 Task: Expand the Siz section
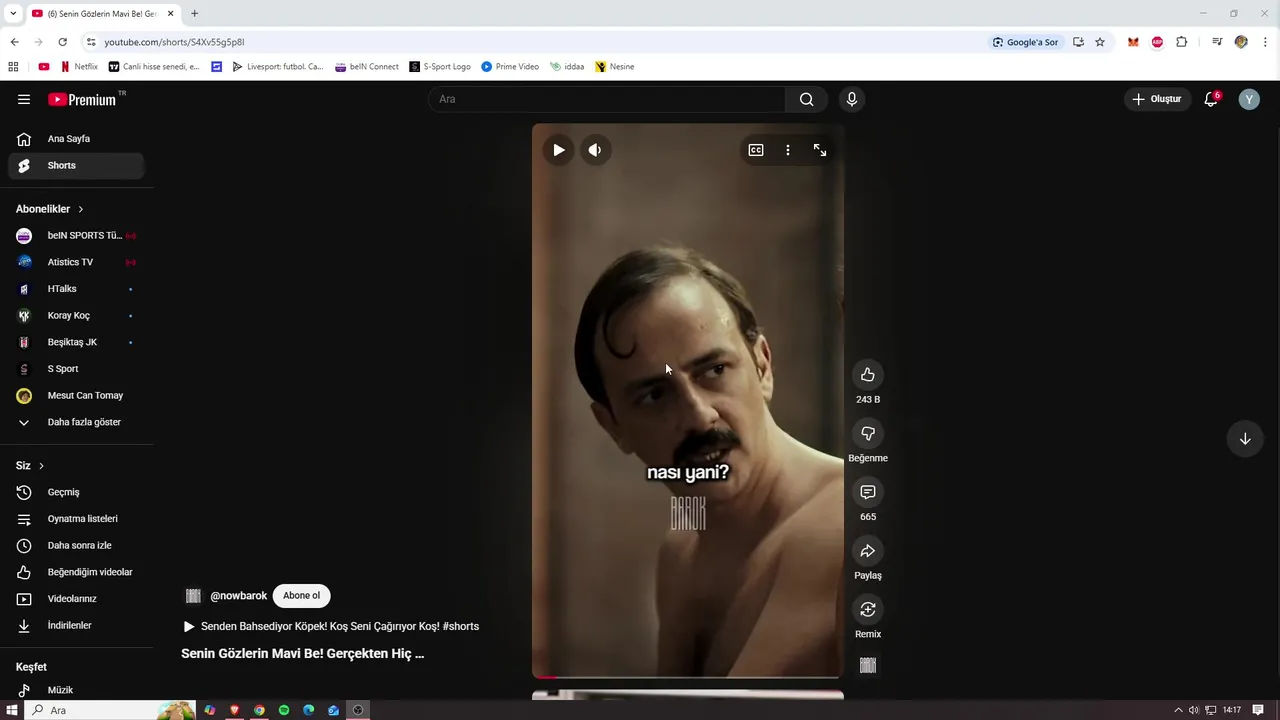point(30,466)
